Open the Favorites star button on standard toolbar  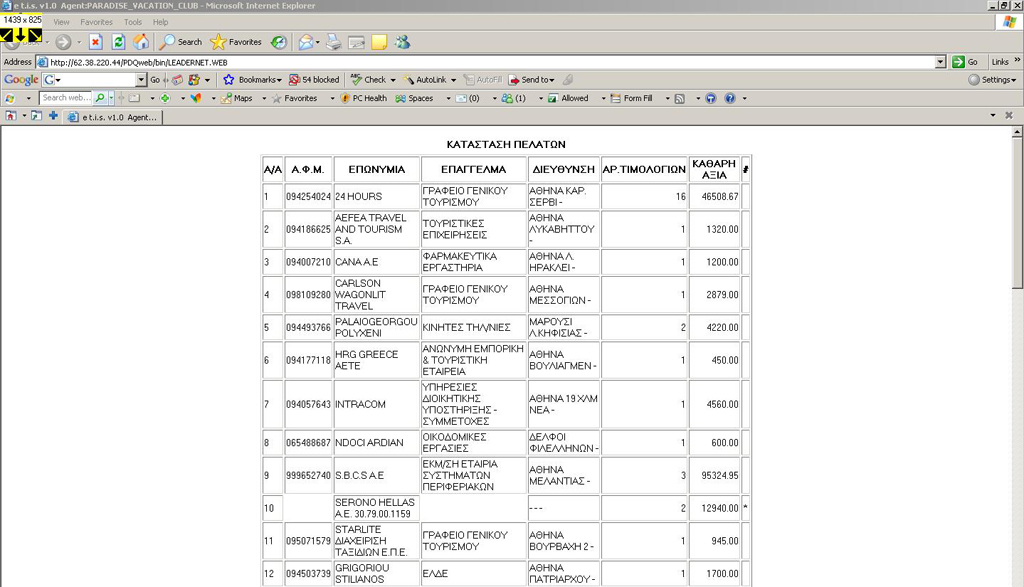click(236, 42)
